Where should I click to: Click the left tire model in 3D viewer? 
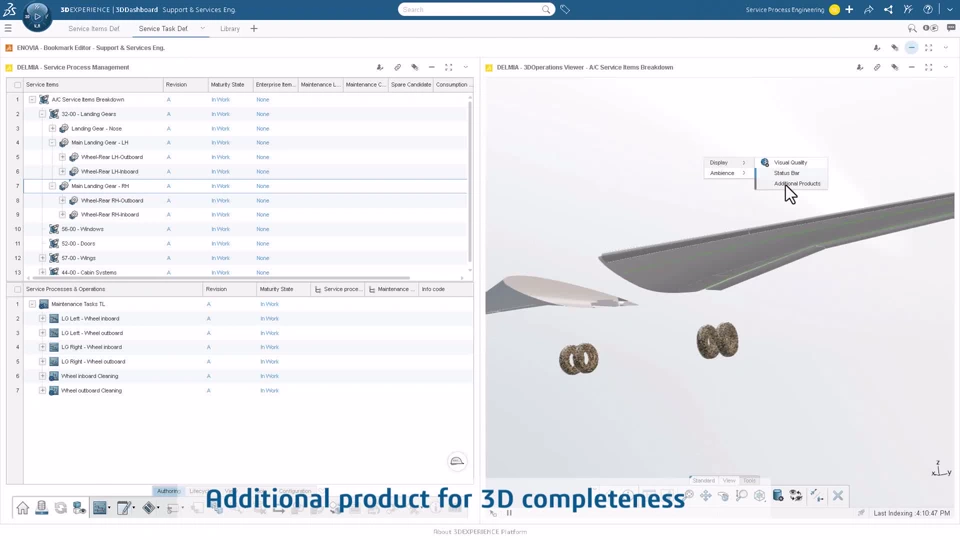coord(579,358)
